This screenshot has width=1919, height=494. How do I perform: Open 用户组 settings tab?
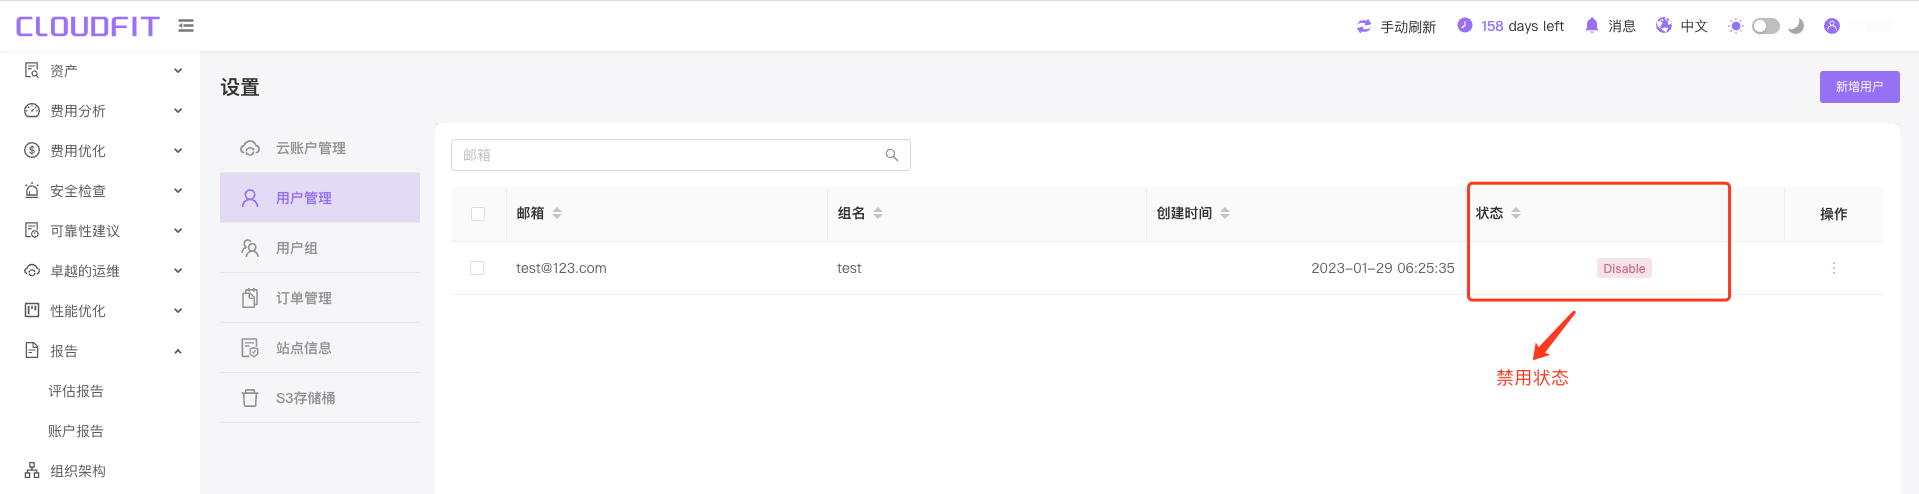point(320,248)
